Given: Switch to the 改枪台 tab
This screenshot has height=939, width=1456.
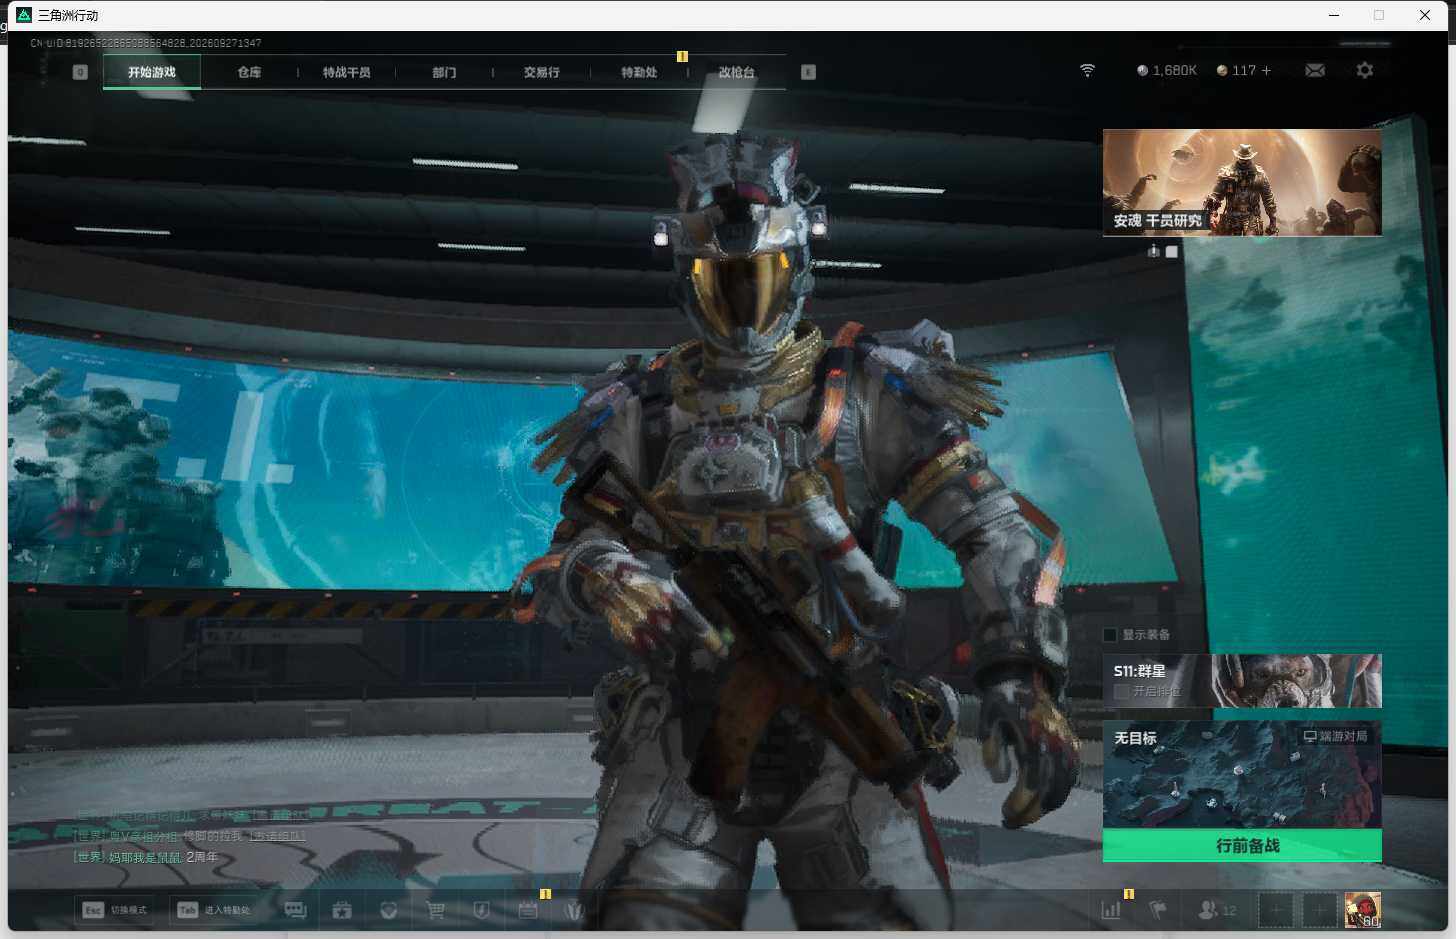Looking at the screenshot, I should click(x=737, y=72).
